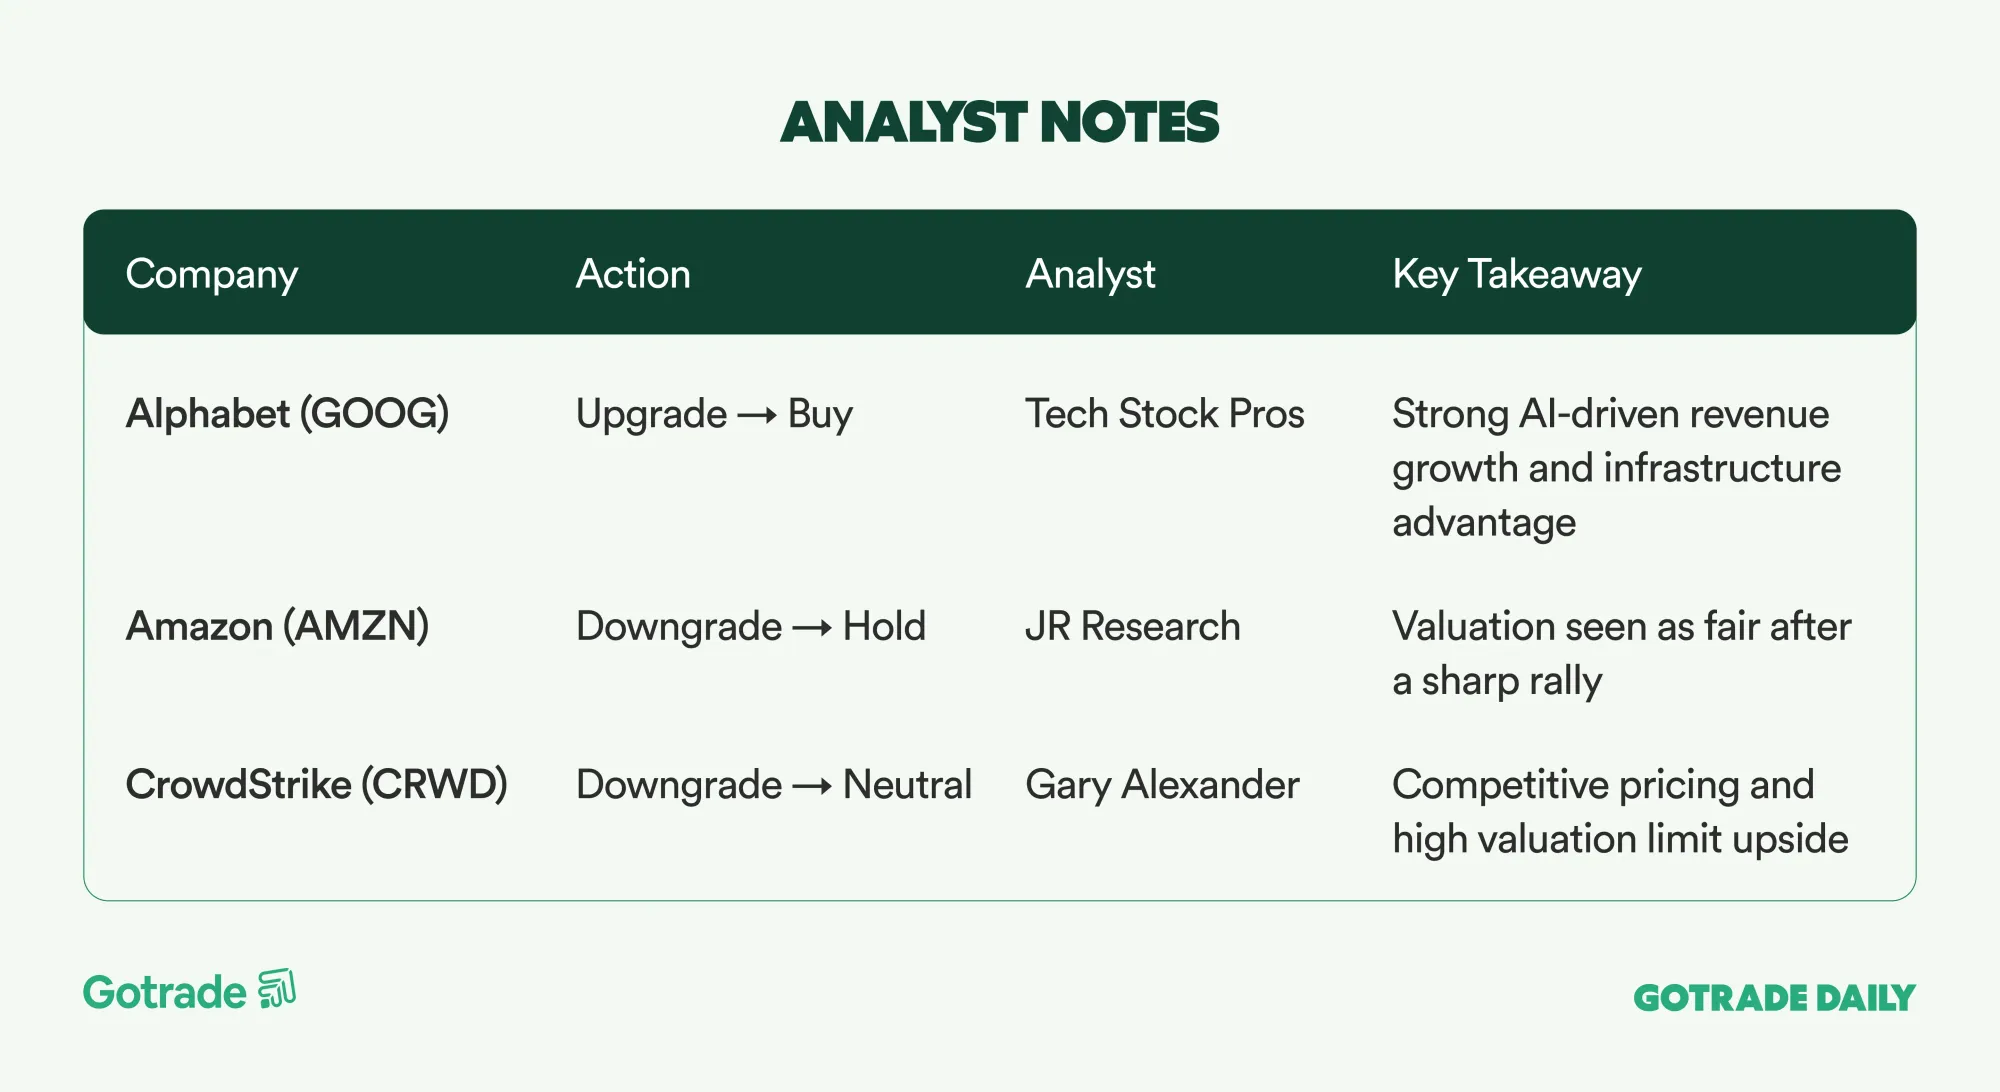
Task: Select the Company column header
Action: 212,274
